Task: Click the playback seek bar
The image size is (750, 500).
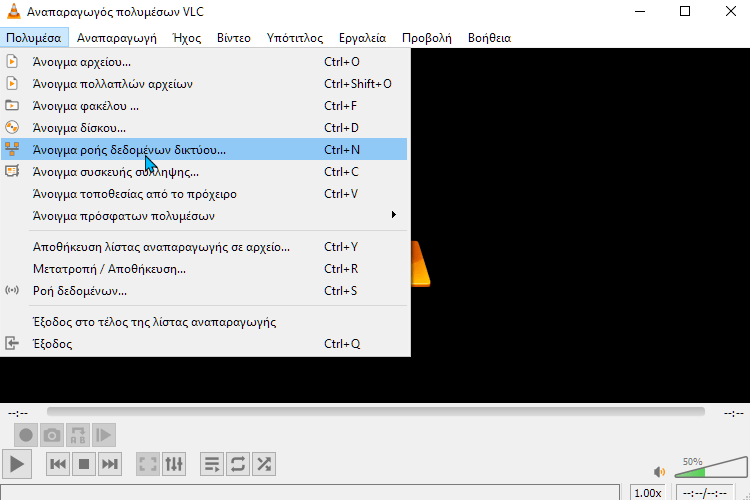Action: click(375, 411)
